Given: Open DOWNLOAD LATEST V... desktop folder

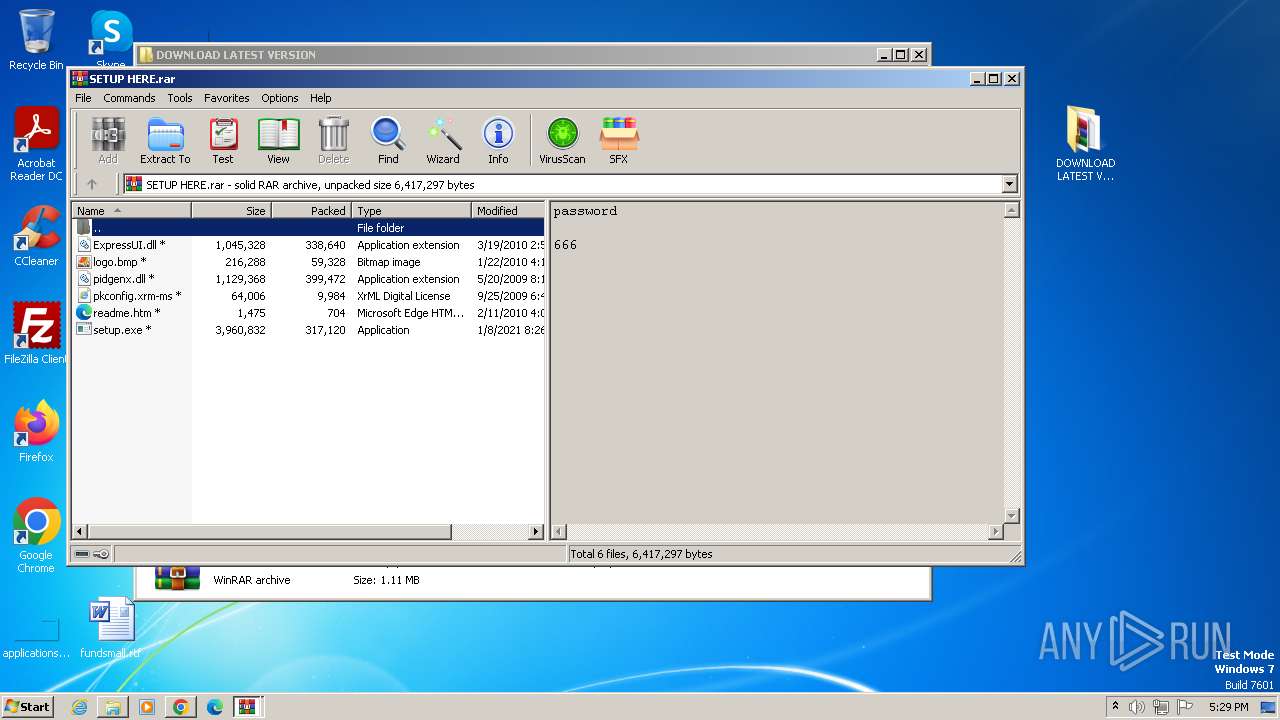Looking at the screenshot, I should coord(1085,144).
